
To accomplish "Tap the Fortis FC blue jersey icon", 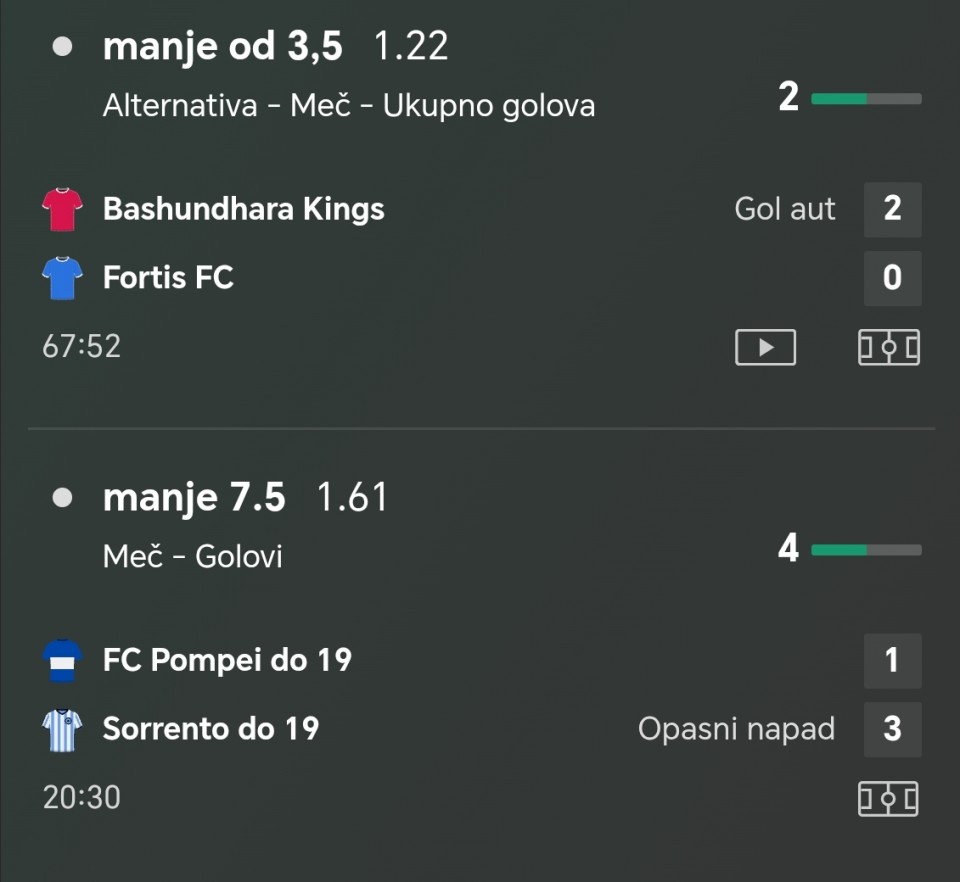I will point(61,277).
